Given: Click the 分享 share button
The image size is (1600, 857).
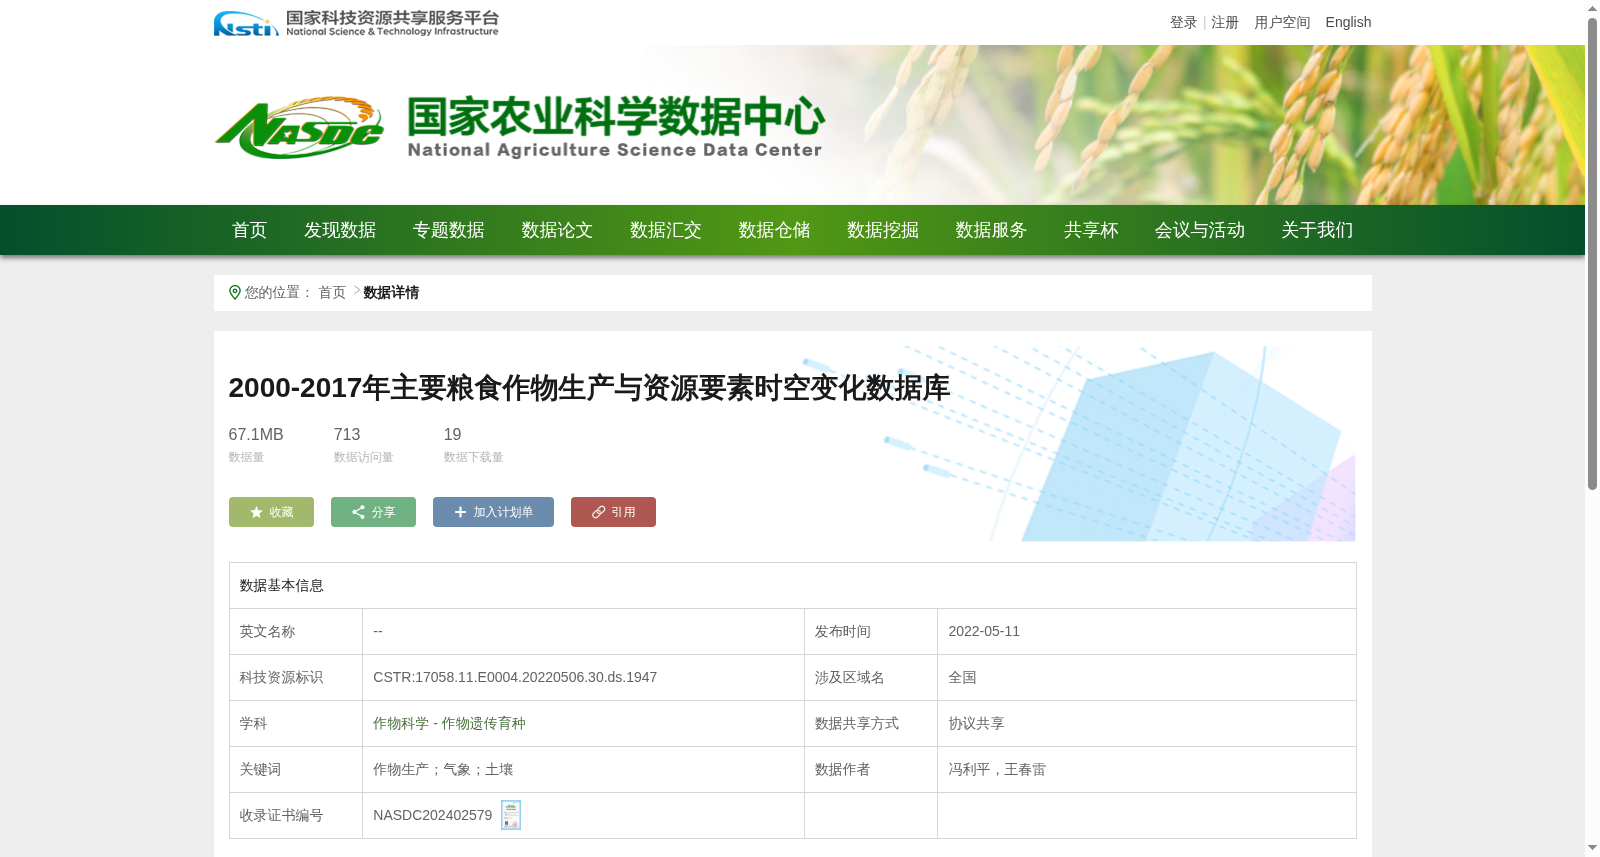Looking at the screenshot, I should pos(373,512).
